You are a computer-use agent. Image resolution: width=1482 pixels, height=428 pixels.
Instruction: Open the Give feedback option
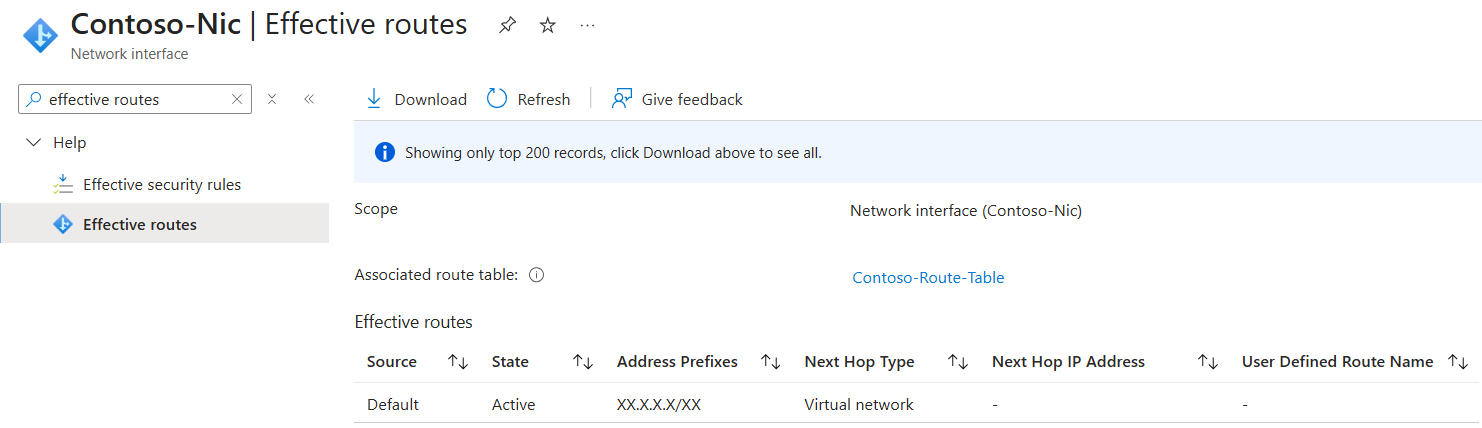[x=677, y=99]
